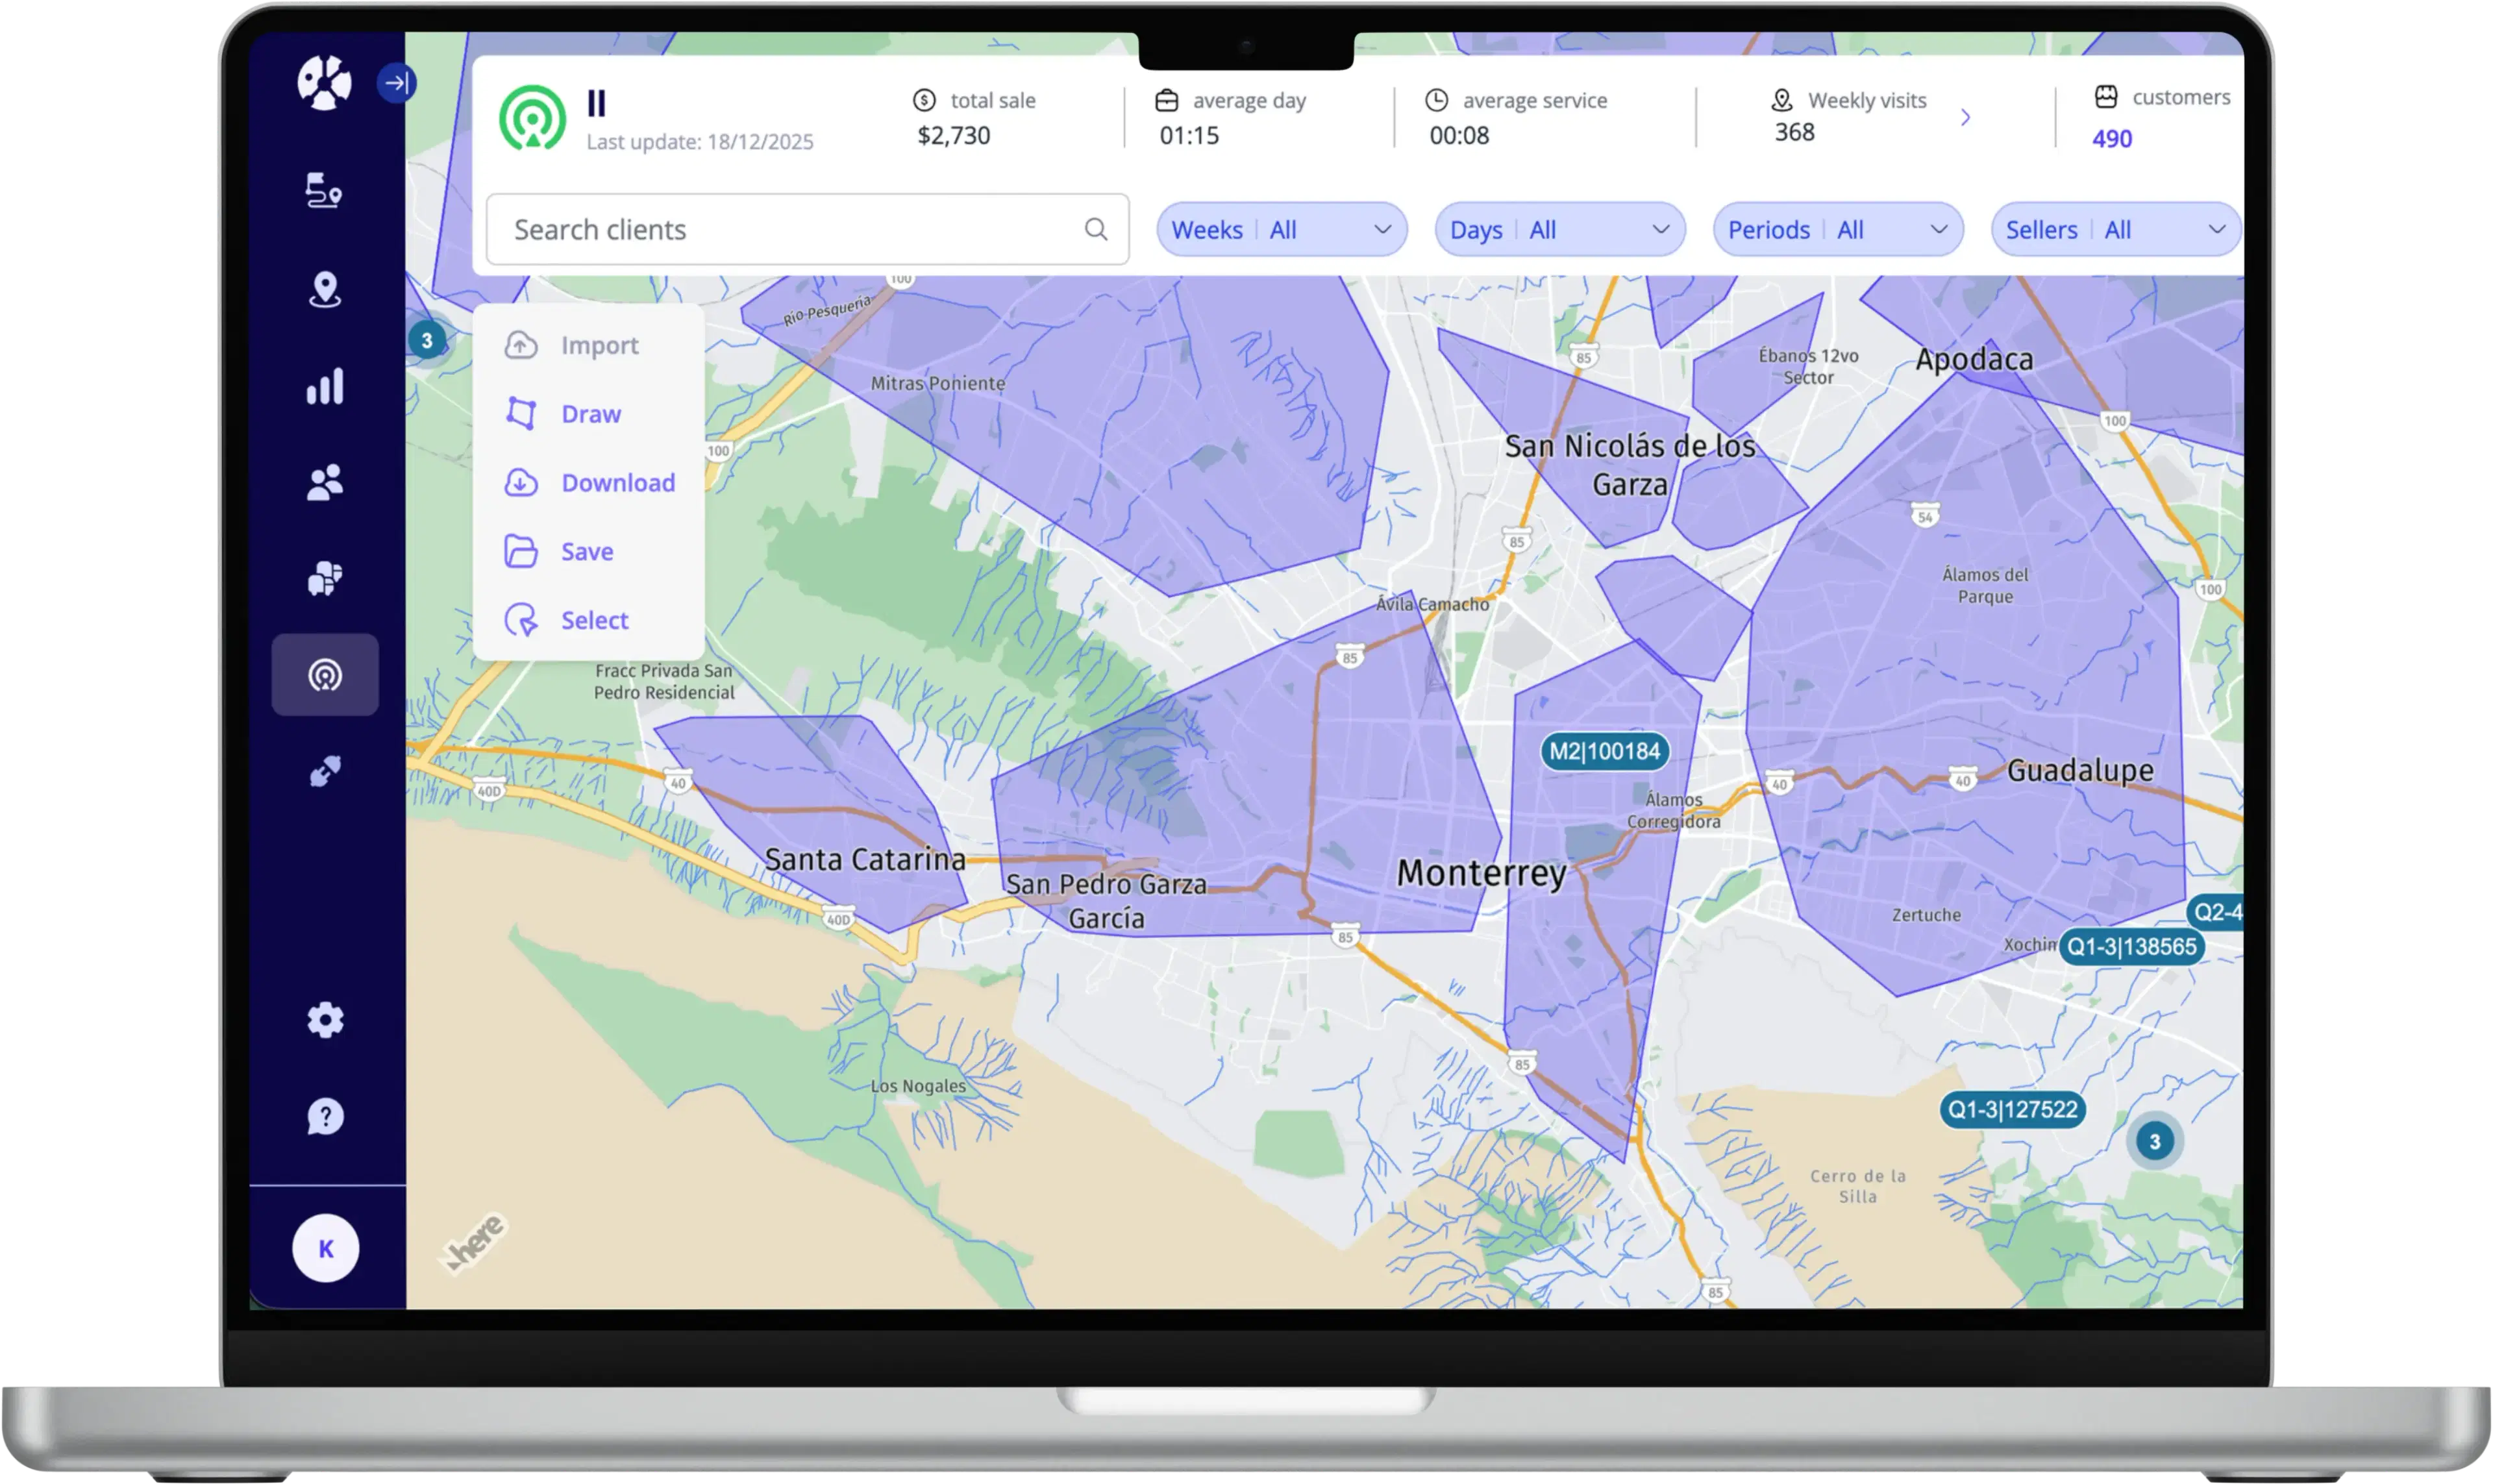Viewport: 2493px width, 1484px height.
Task: Click the Guadalupe map label
Action: pos(2080,770)
